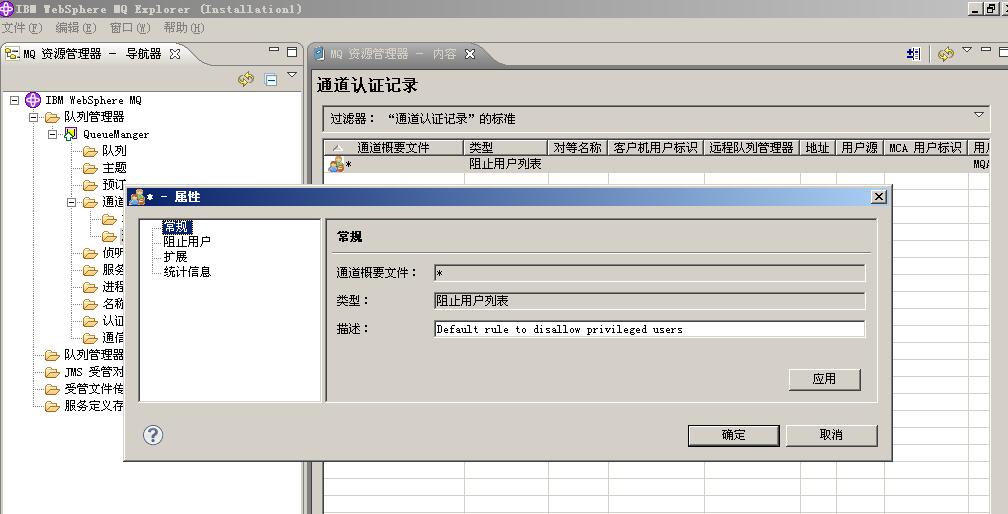
Task: Expand the 过滤器 filter bar dropdown arrow
Action: (x=978, y=115)
